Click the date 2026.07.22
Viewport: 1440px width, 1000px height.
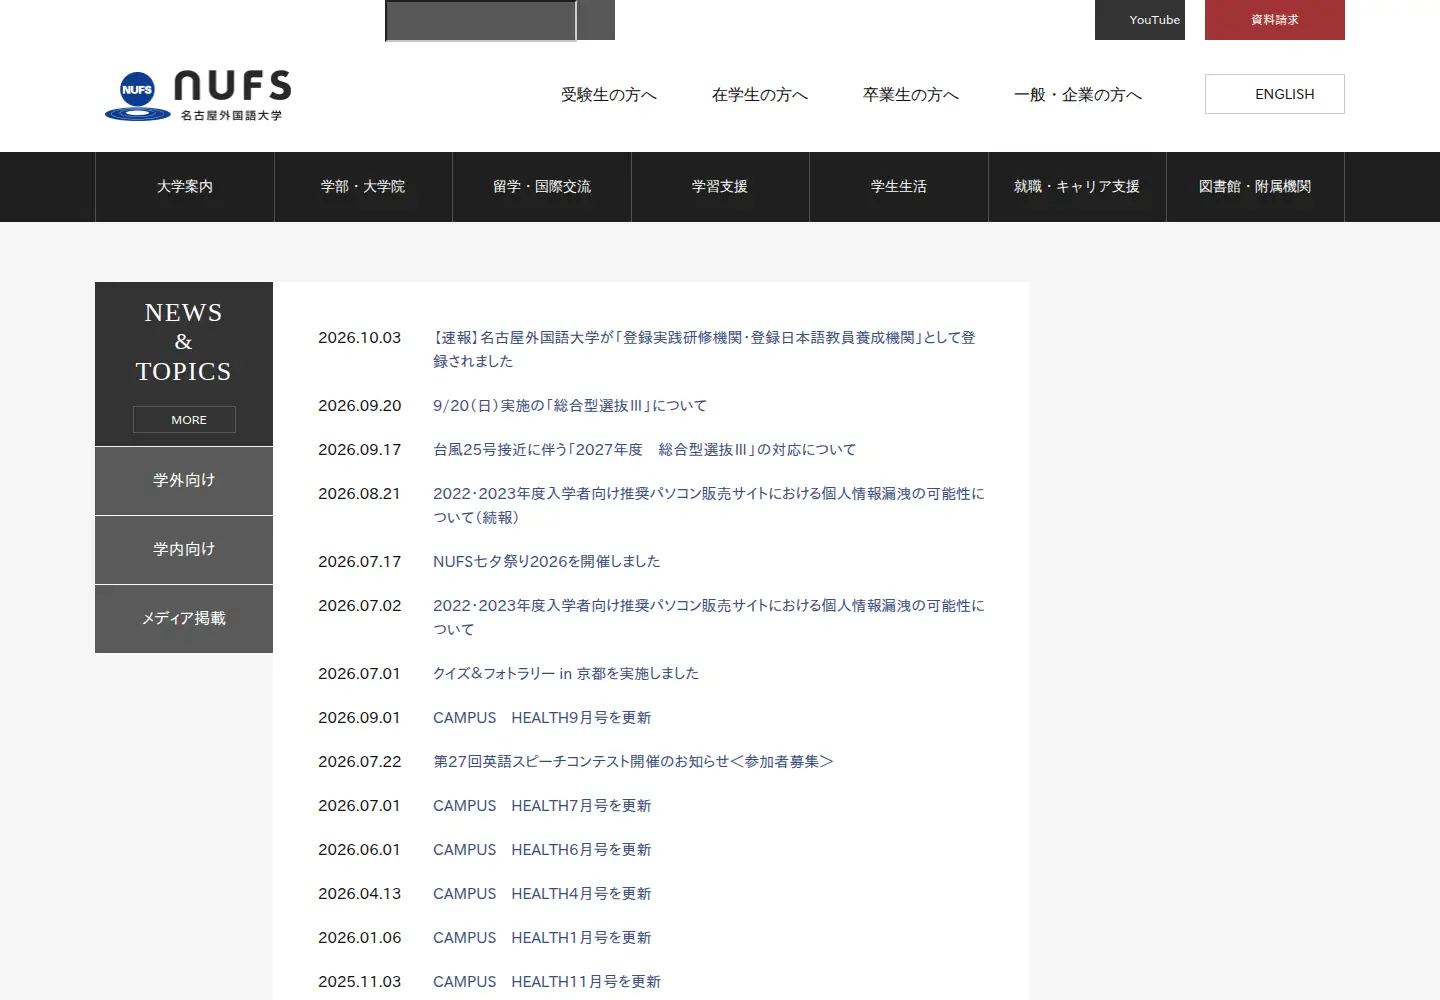pyautogui.click(x=360, y=762)
